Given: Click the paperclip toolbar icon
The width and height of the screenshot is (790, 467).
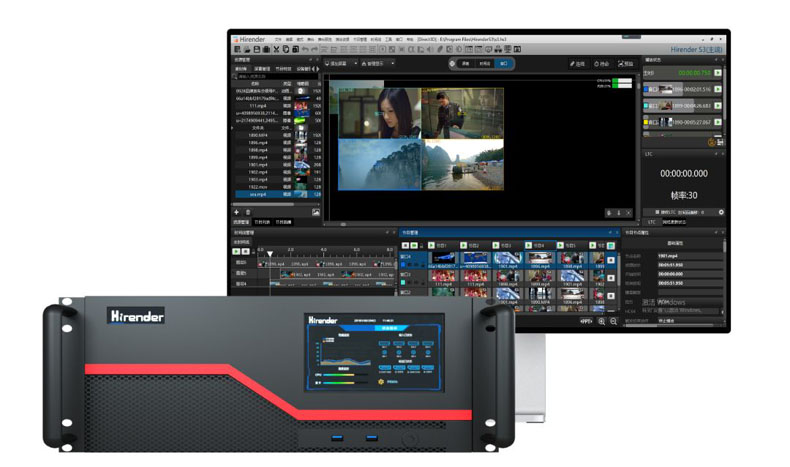Looking at the screenshot, I should pos(440,49).
